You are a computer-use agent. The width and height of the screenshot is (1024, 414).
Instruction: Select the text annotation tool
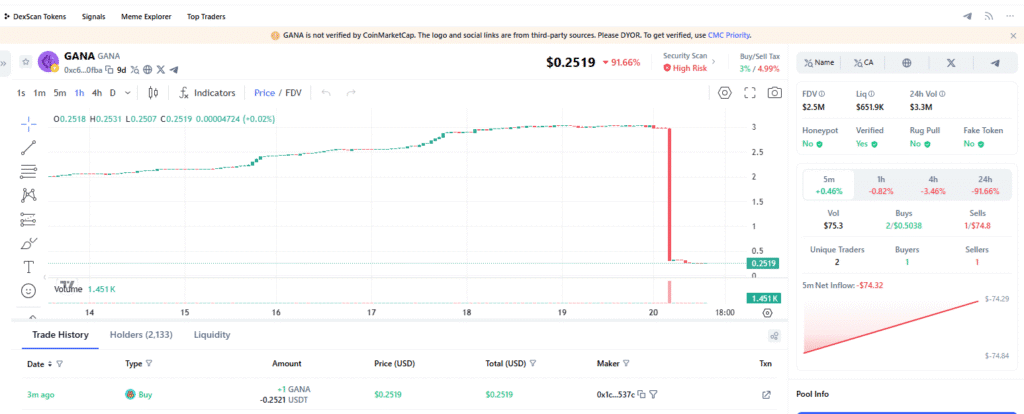point(28,267)
